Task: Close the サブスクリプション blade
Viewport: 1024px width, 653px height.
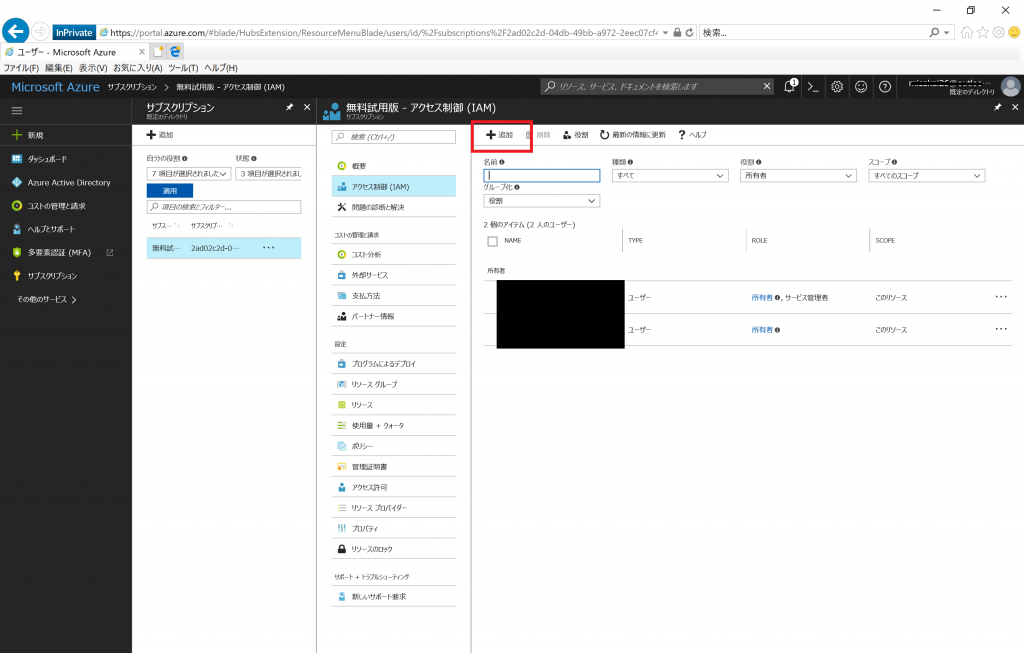Action: pos(307,107)
